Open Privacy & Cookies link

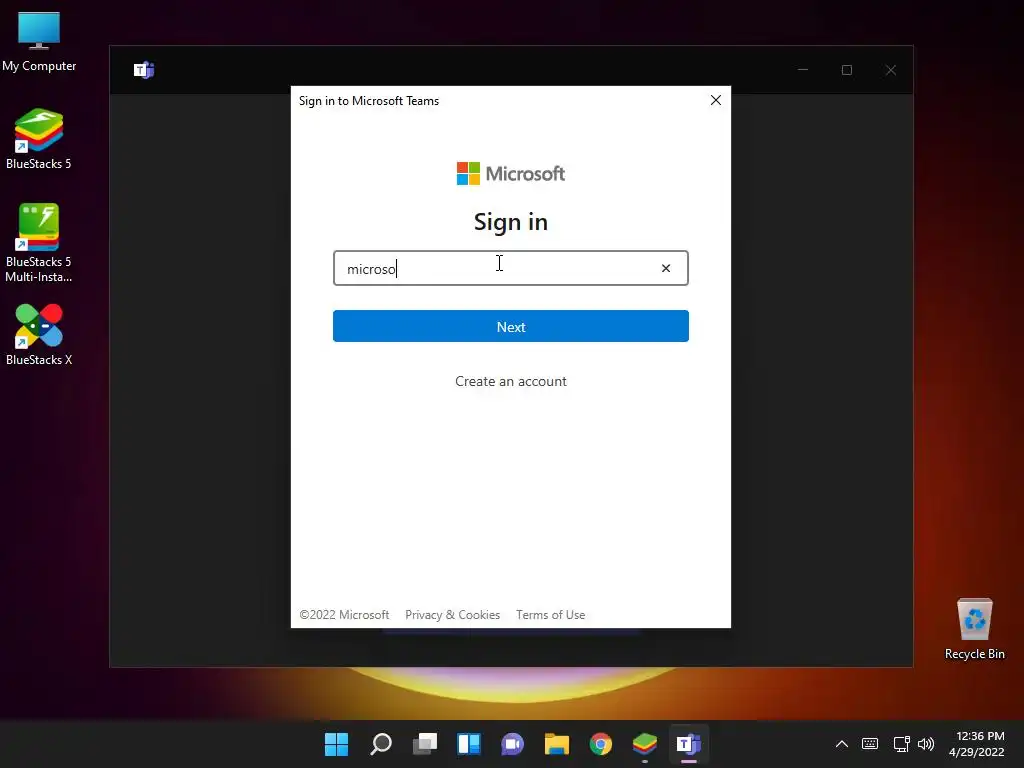pyautogui.click(x=453, y=615)
